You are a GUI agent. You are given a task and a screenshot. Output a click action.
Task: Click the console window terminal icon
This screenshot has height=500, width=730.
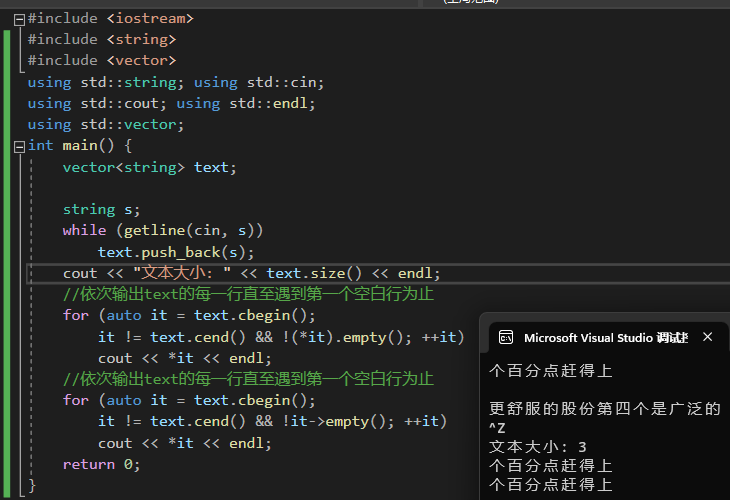click(506, 338)
